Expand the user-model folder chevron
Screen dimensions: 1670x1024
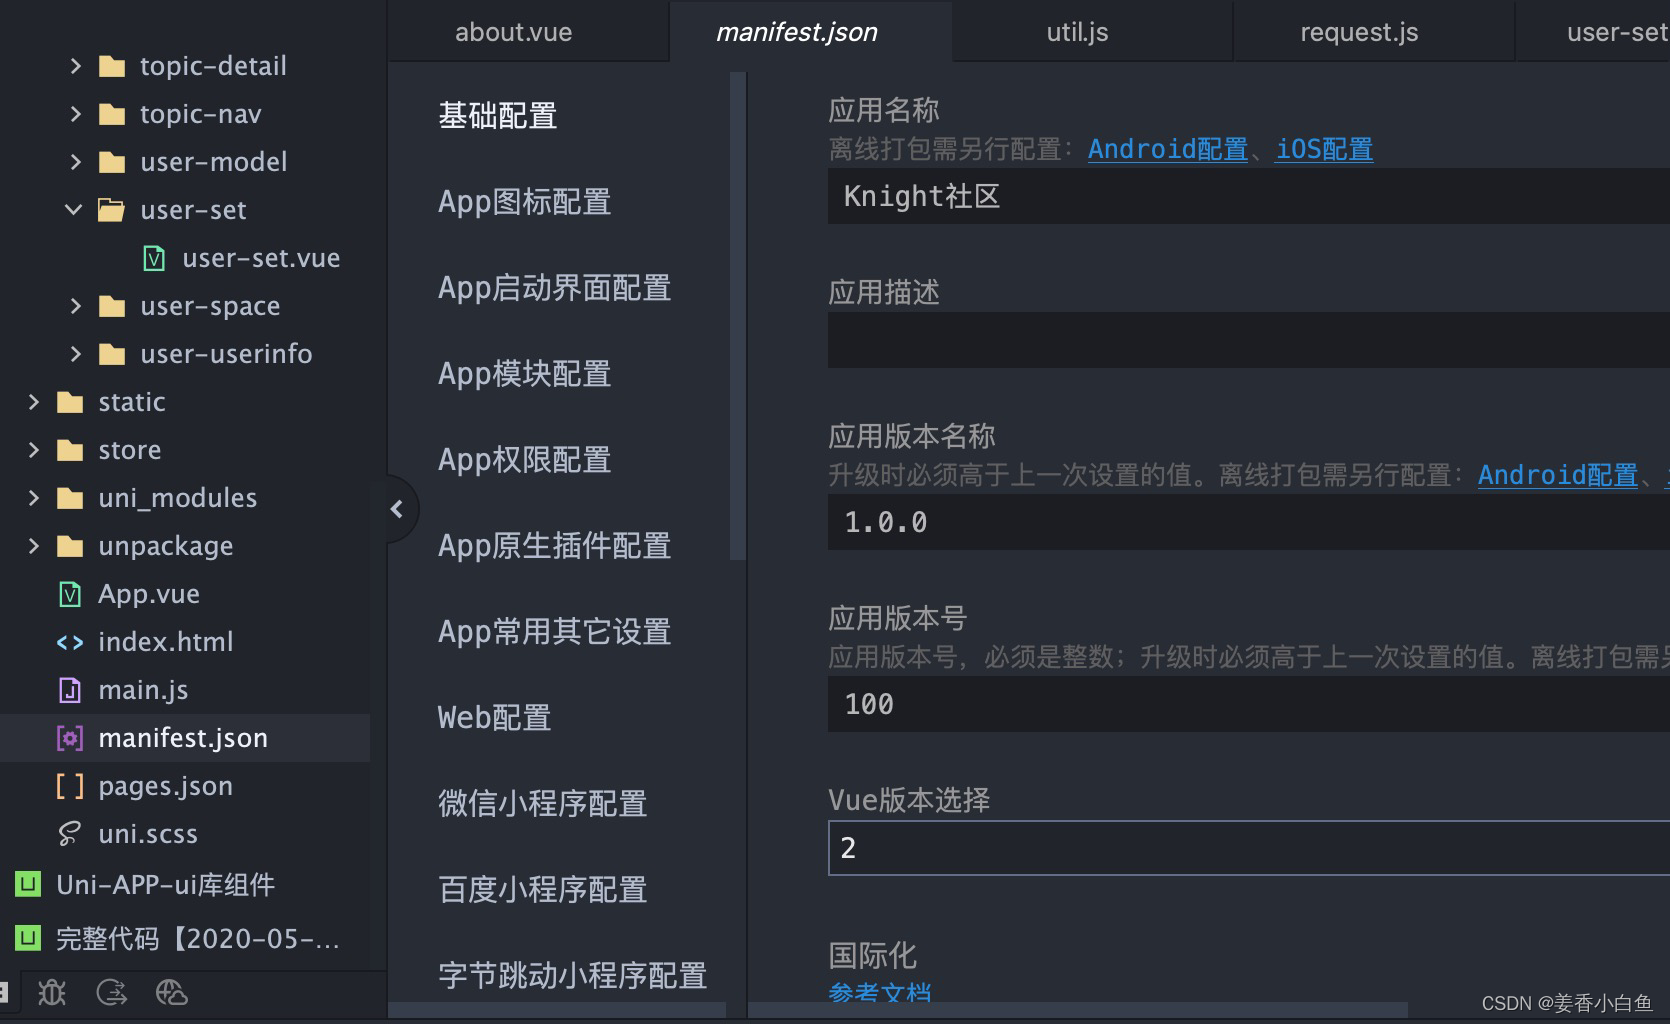point(75,162)
